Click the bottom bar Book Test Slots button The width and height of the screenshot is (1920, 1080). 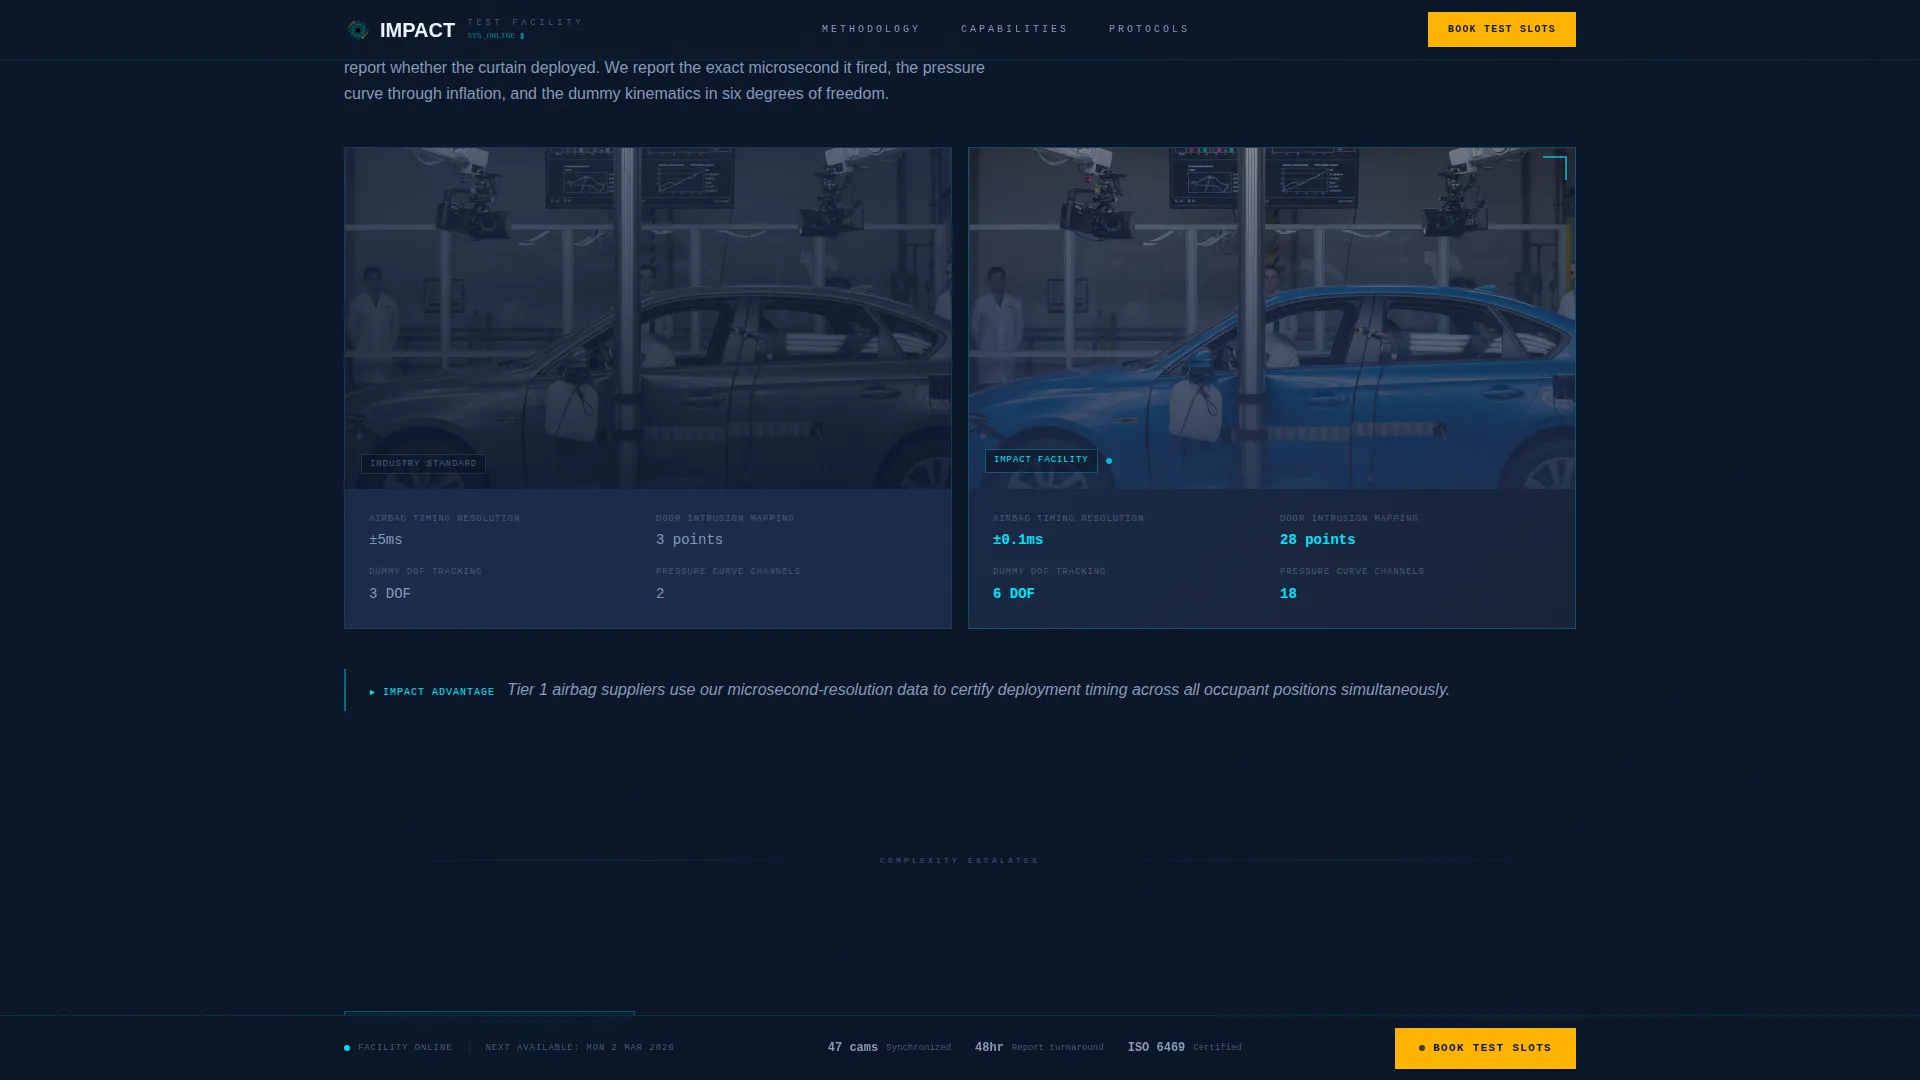1485,1048
